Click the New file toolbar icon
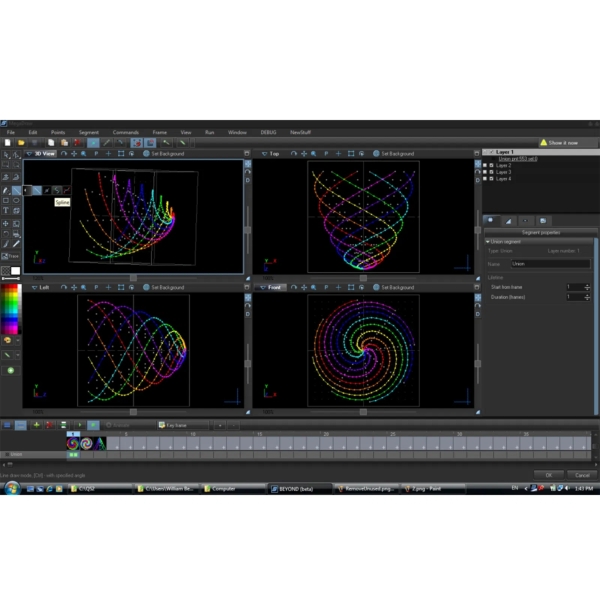Screen dimensions: 600x600 8,143
